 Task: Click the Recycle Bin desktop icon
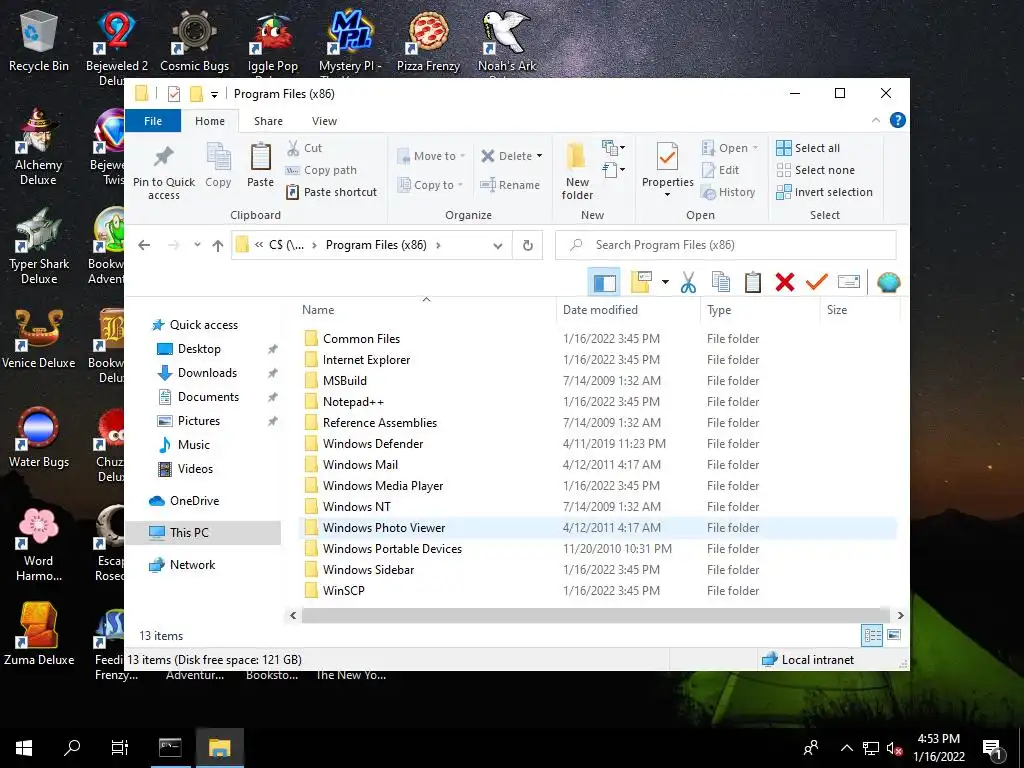pyautogui.click(x=39, y=40)
